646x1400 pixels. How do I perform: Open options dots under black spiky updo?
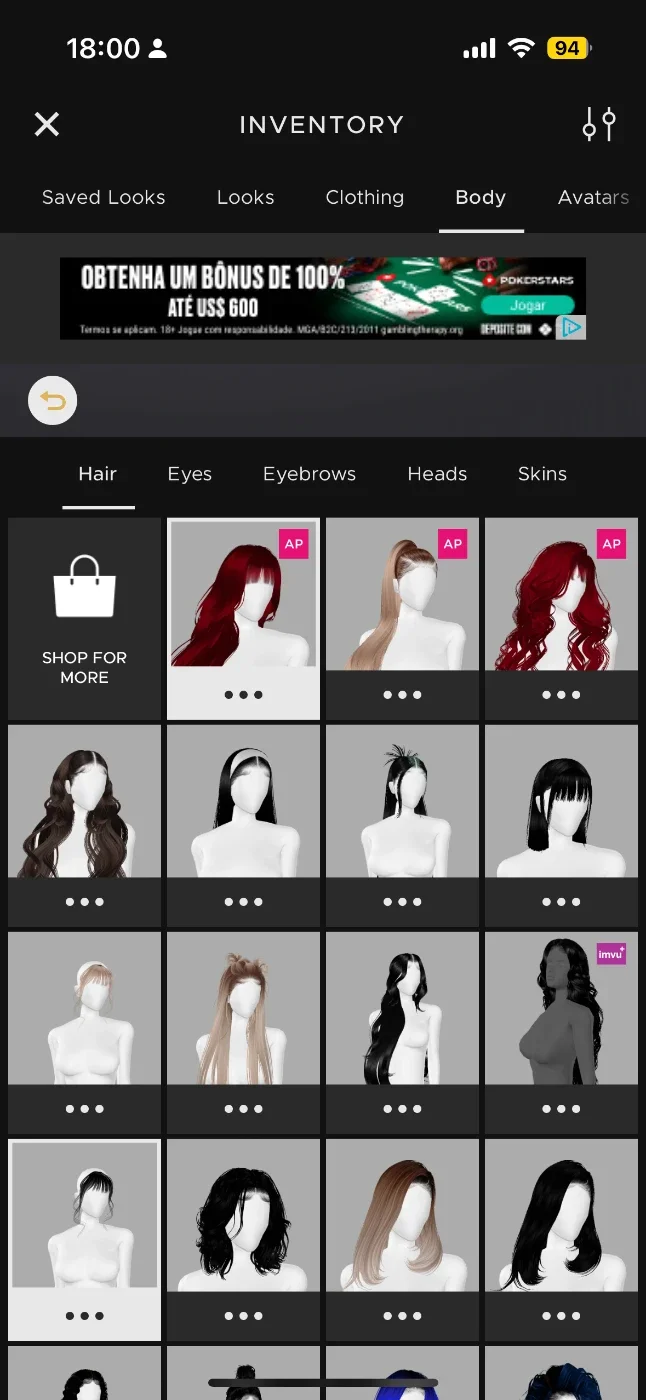point(402,902)
